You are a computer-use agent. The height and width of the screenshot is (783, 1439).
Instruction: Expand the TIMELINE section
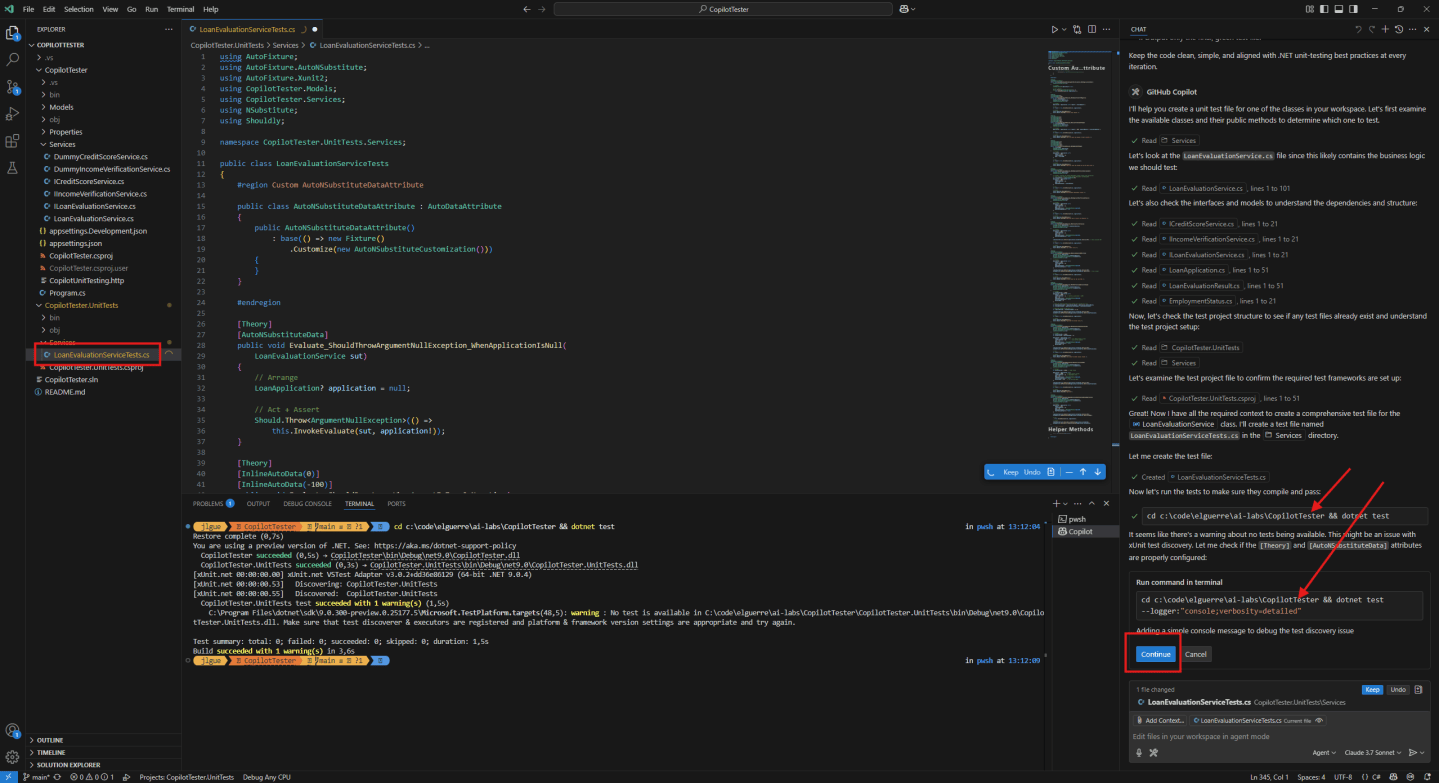pos(105,752)
